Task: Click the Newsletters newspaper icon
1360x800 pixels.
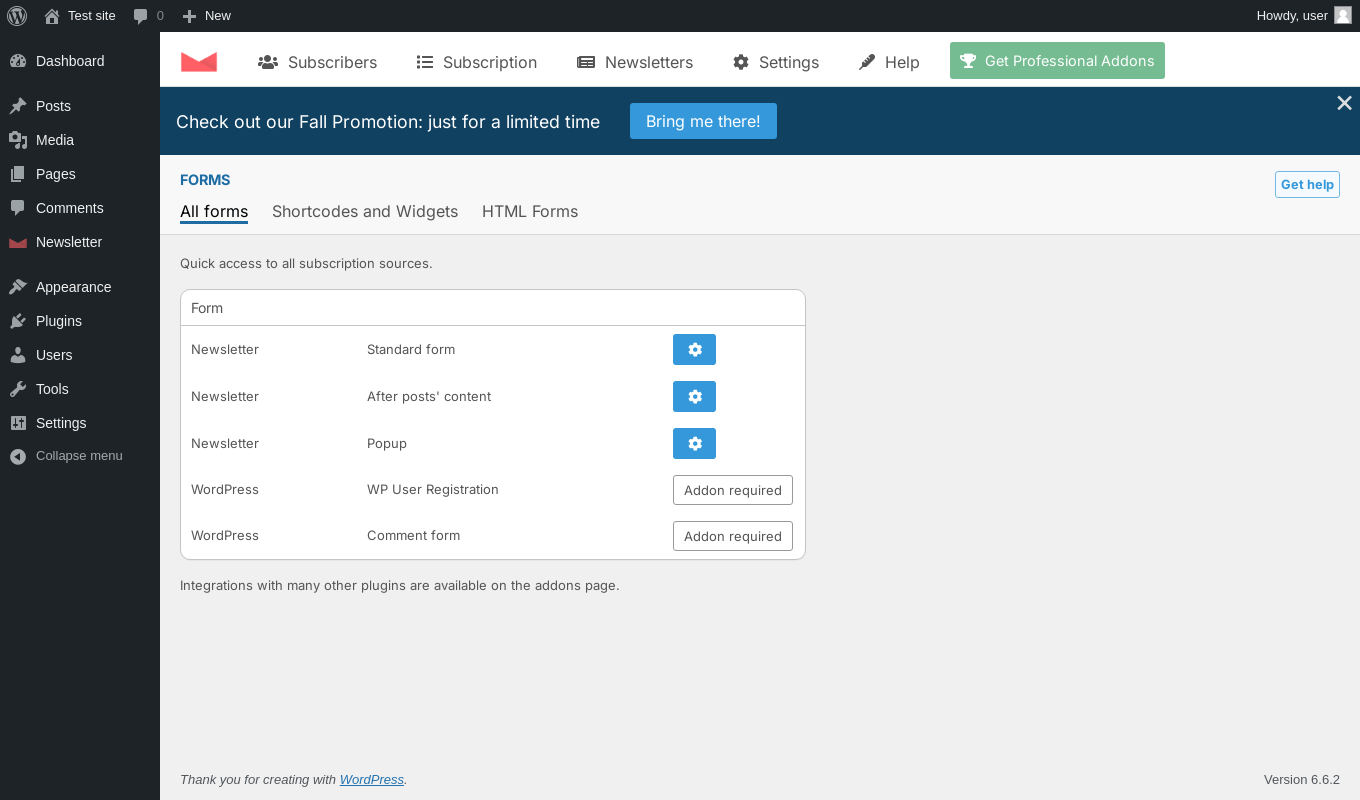Action: 586,62
